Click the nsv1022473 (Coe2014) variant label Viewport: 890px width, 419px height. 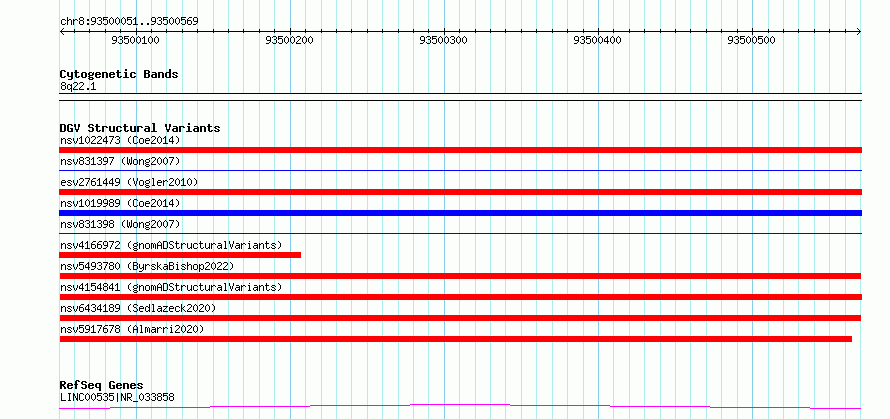click(120, 140)
